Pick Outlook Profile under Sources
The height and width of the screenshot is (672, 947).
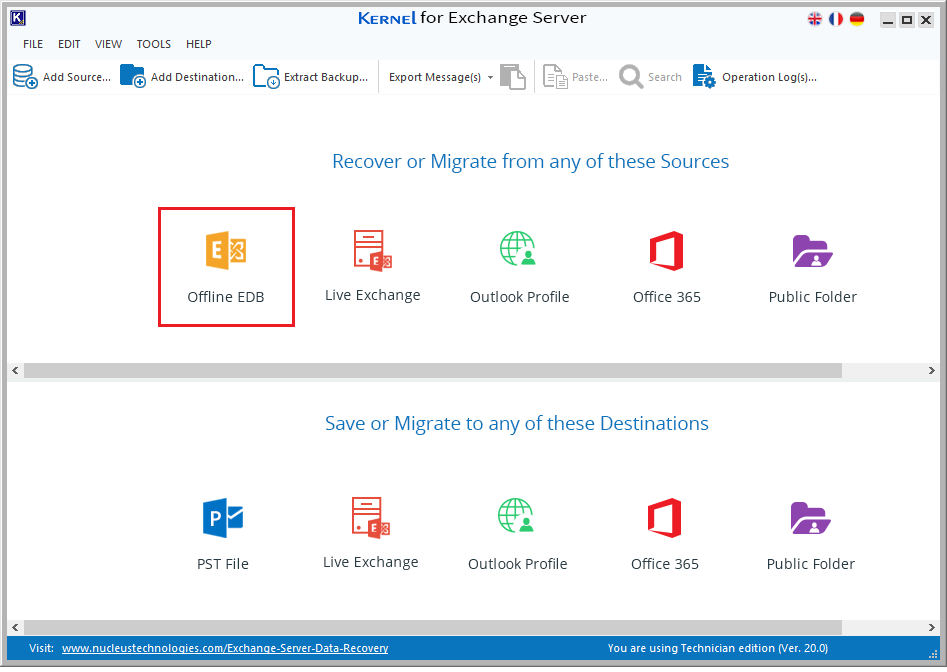tap(519, 267)
